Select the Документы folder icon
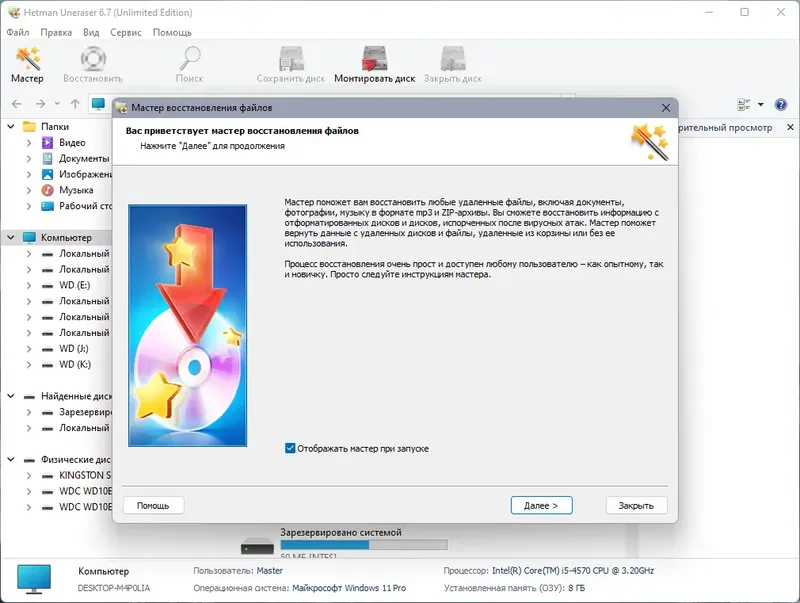 tap(47, 159)
